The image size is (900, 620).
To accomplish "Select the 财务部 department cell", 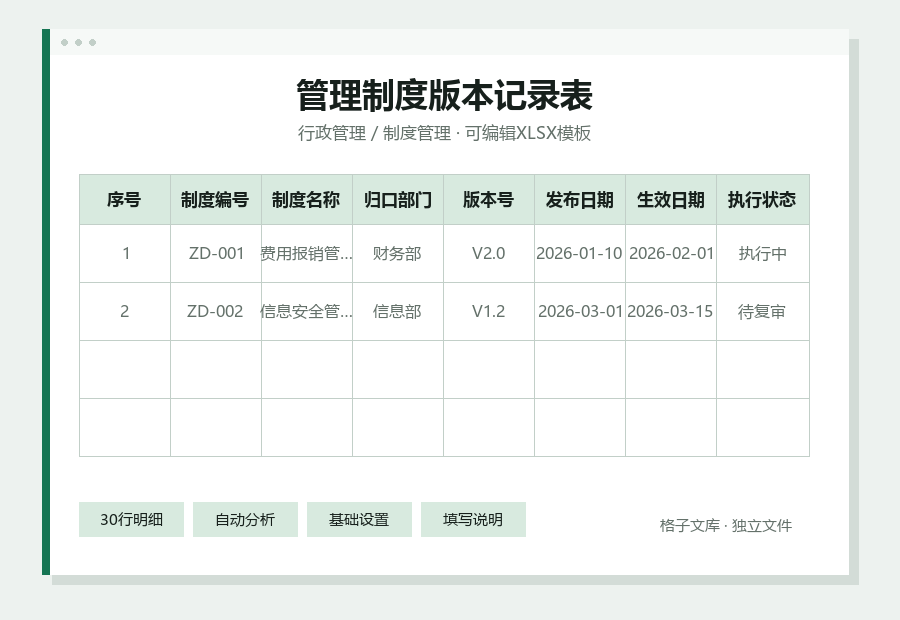I will [x=398, y=253].
